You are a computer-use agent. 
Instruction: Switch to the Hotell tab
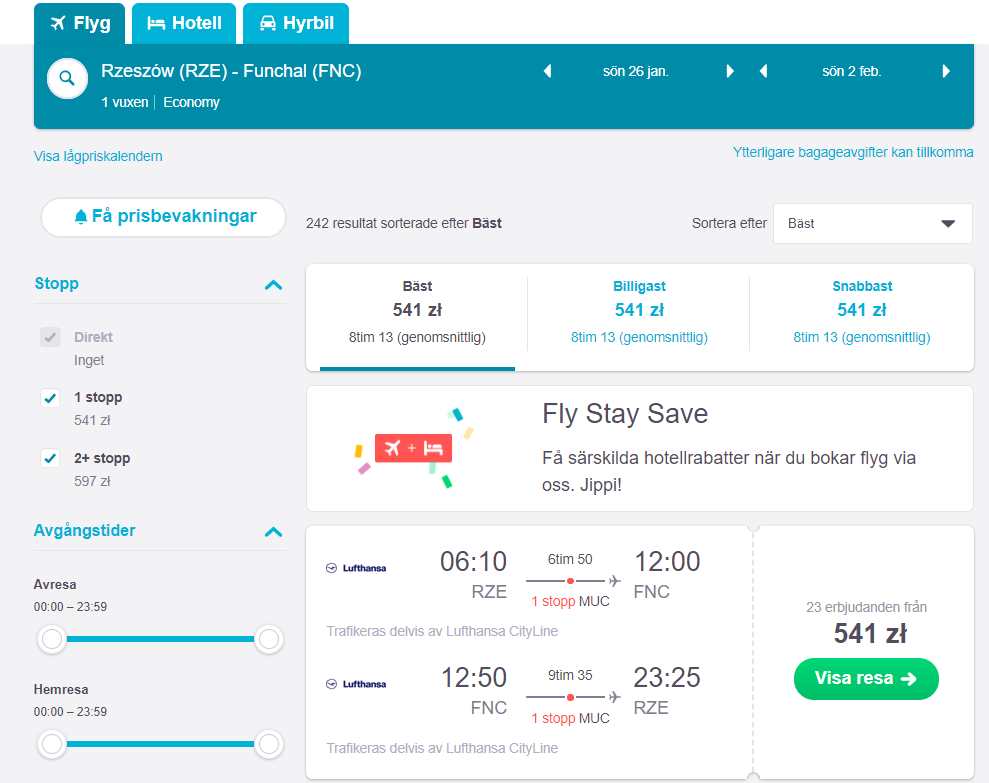(x=184, y=23)
